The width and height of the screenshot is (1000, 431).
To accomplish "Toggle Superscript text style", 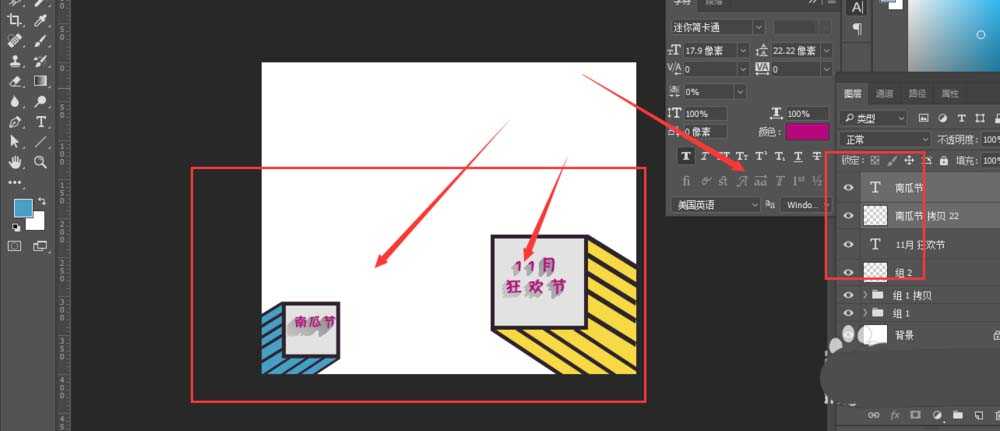I will [761, 156].
